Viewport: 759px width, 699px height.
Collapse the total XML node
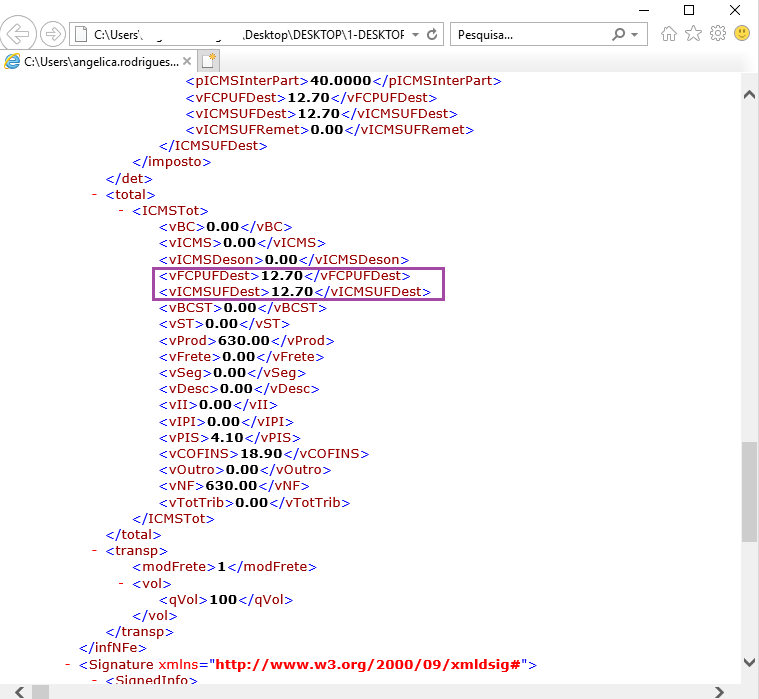click(95, 195)
